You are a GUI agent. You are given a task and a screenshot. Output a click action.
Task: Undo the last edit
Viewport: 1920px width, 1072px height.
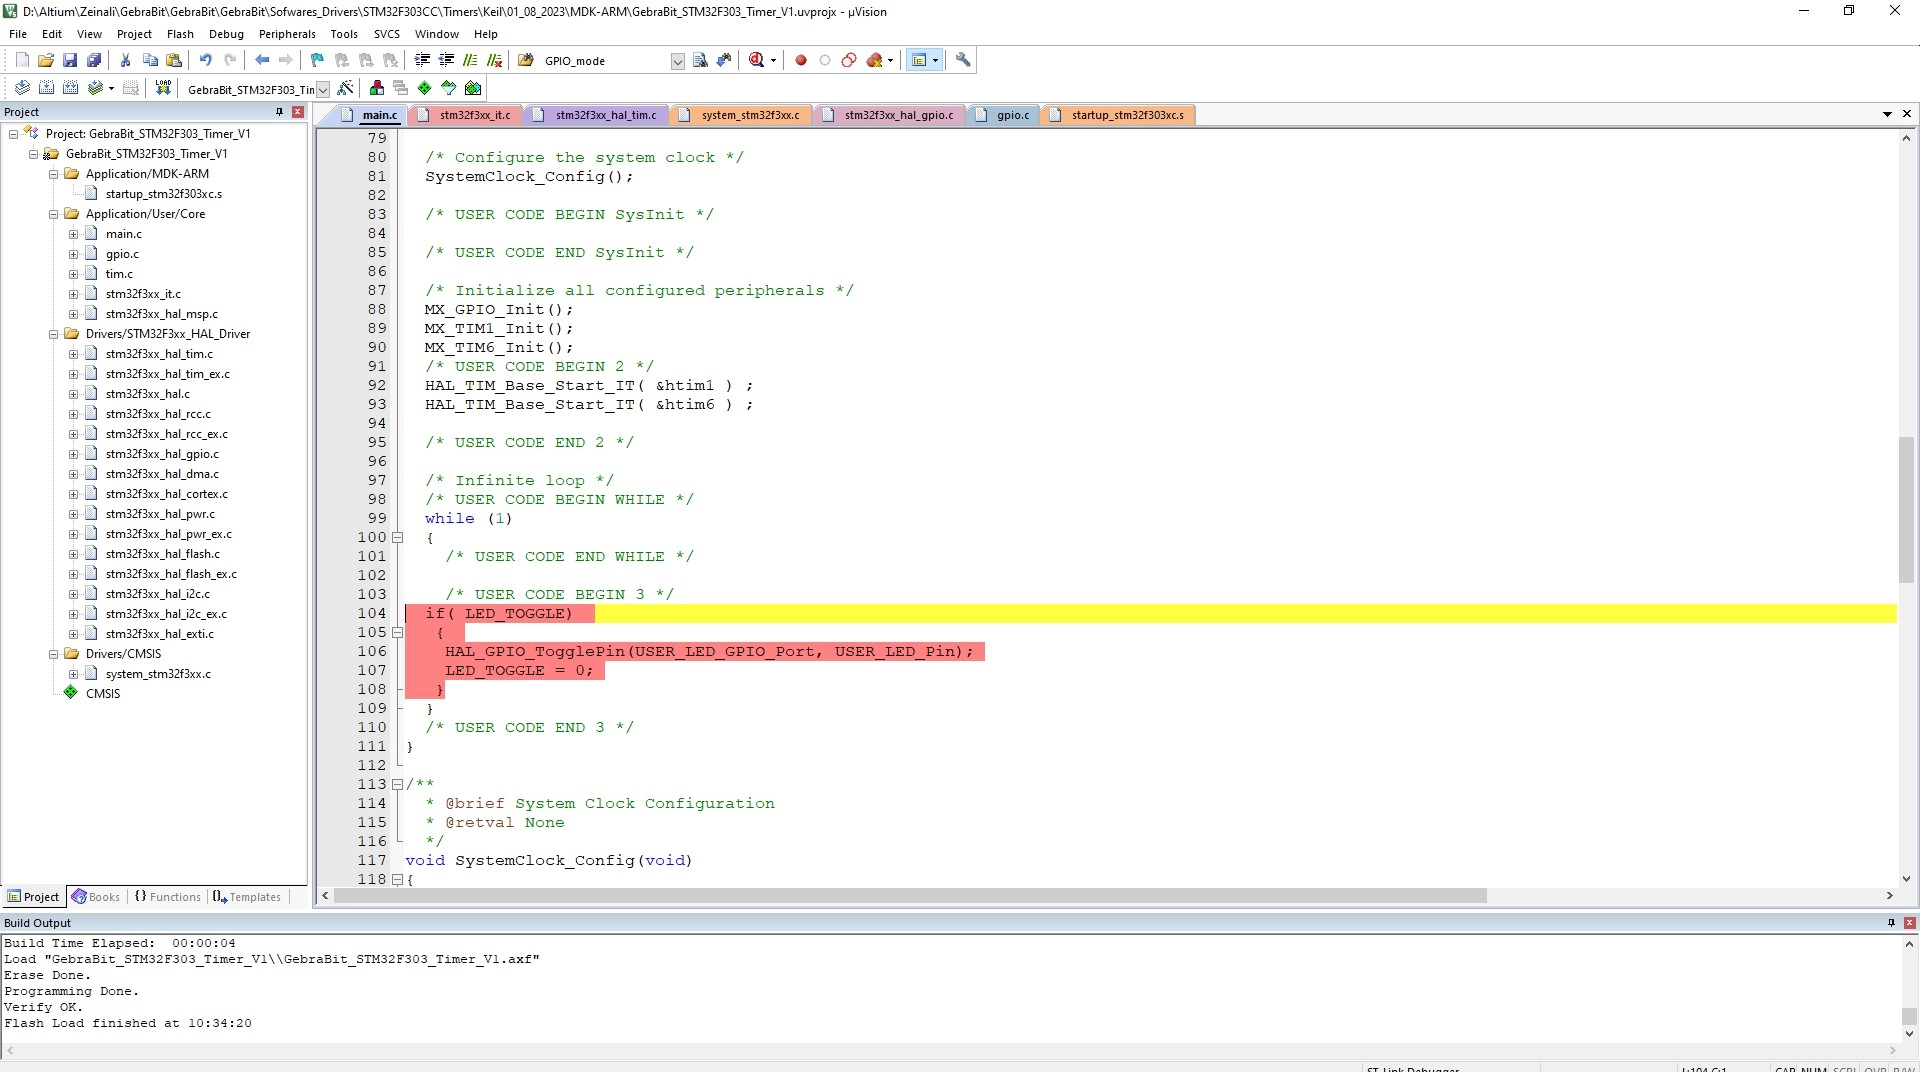coord(206,60)
